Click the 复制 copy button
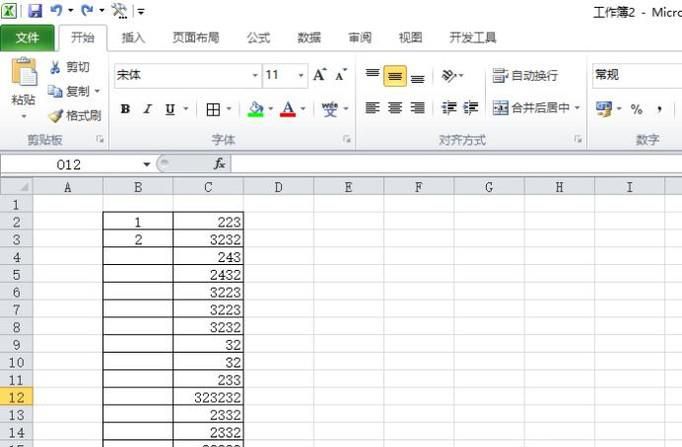The width and height of the screenshot is (682, 447). pyautogui.click(x=69, y=91)
